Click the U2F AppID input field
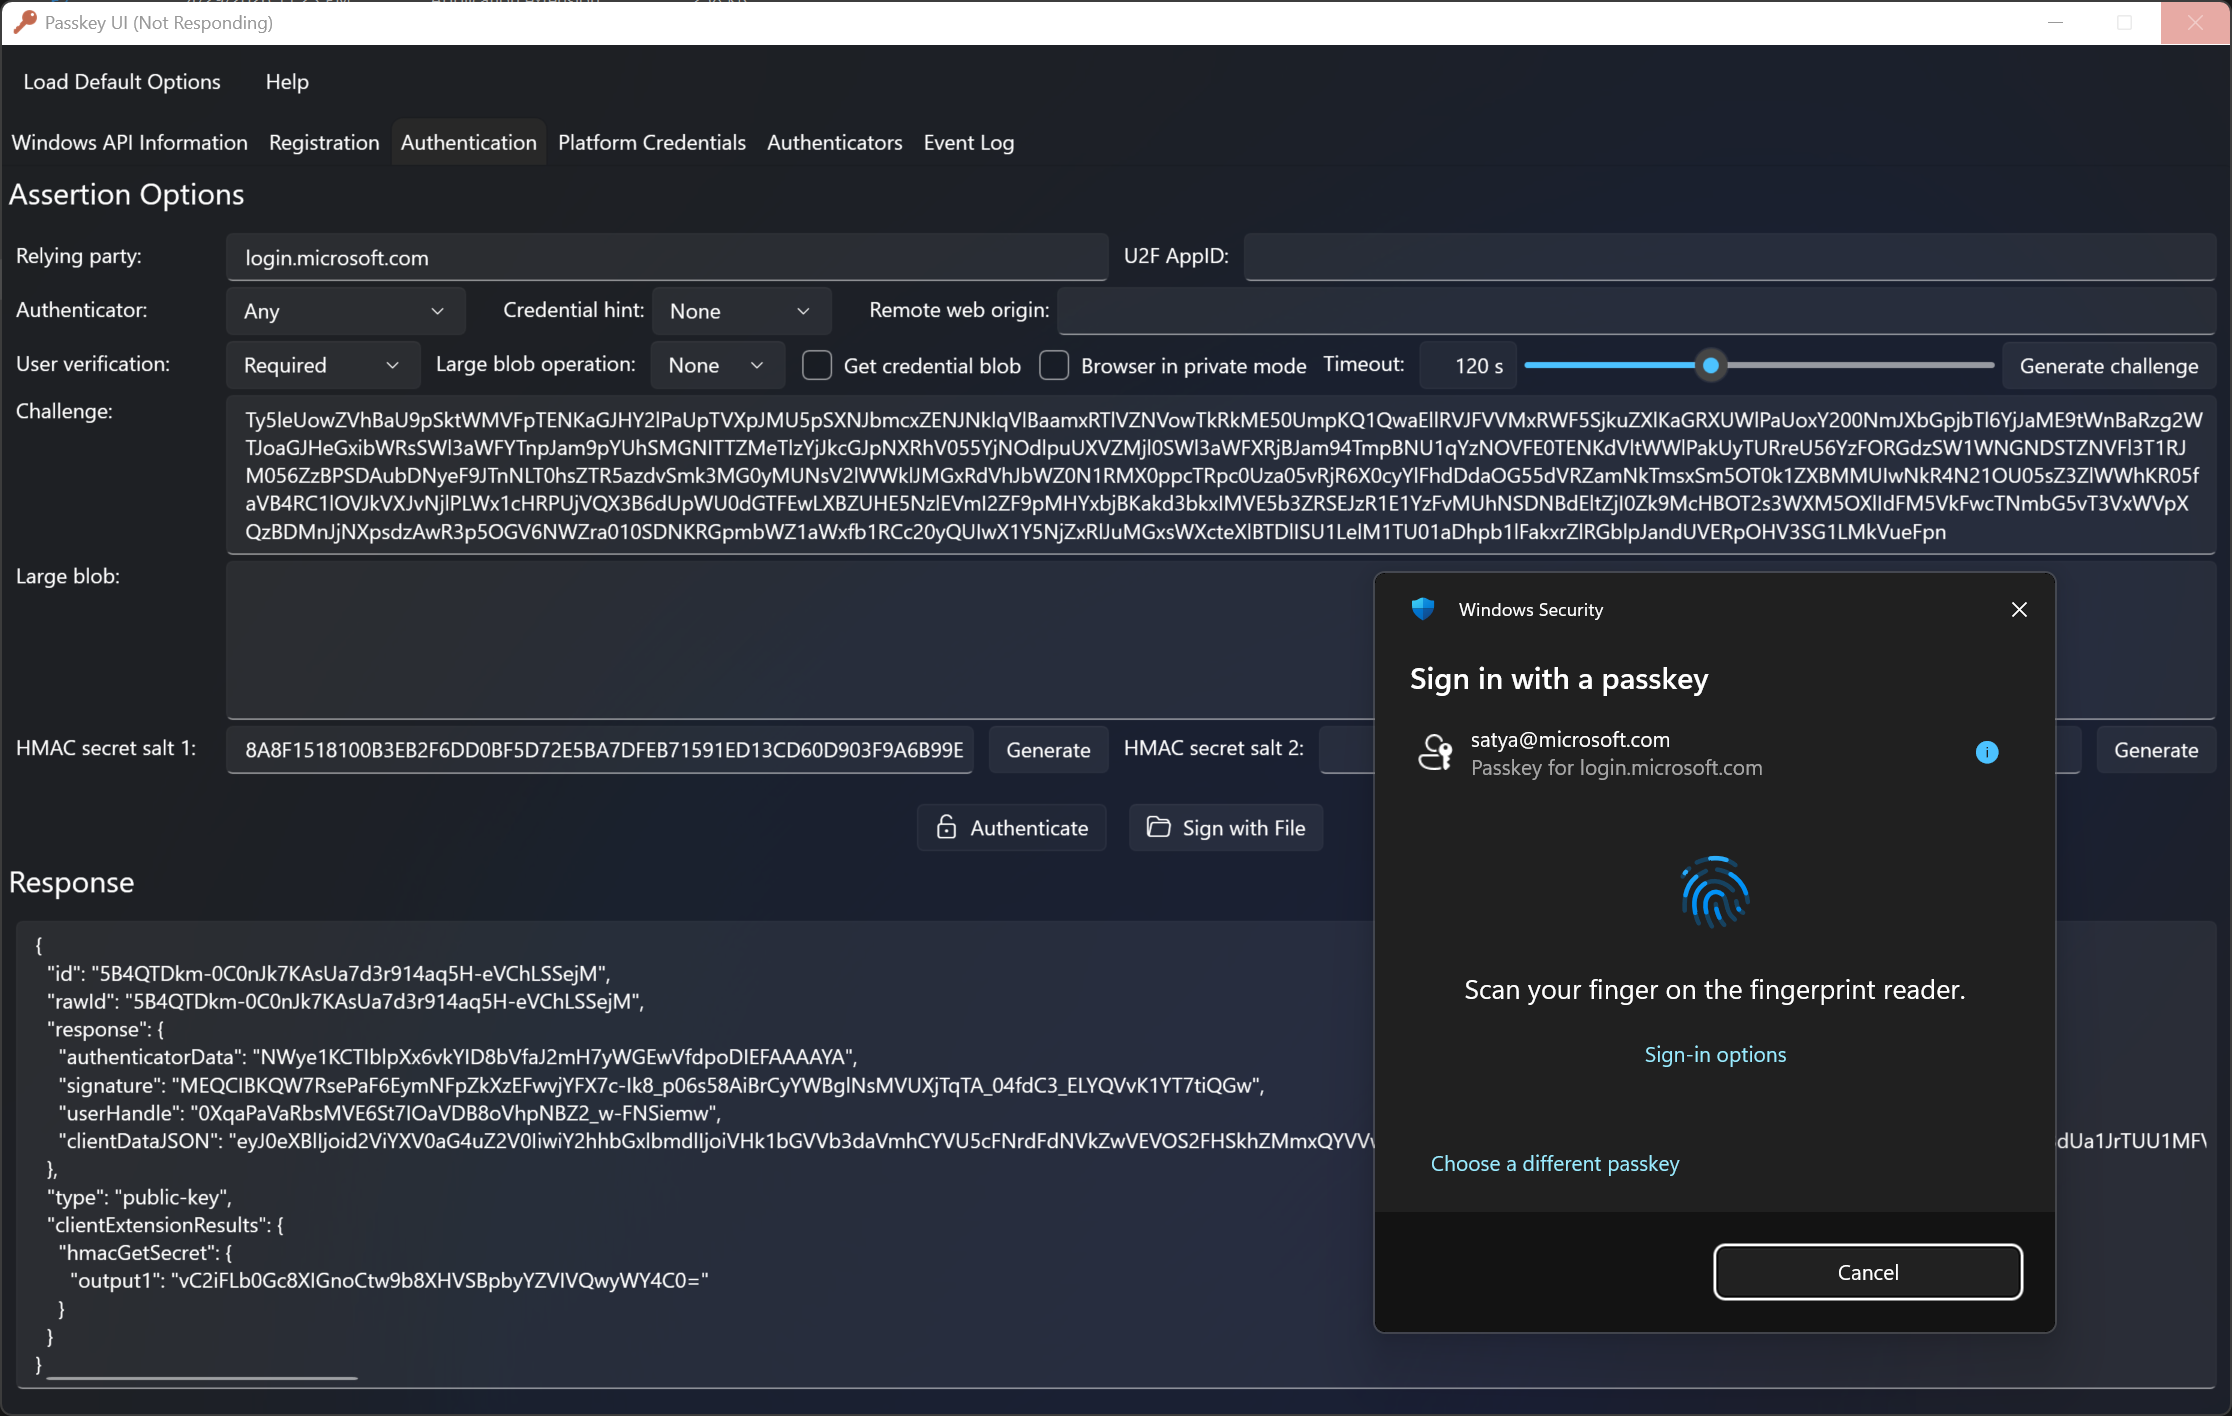Image resolution: width=2232 pixels, height=1416 pixels. (x=1730, y=258)
